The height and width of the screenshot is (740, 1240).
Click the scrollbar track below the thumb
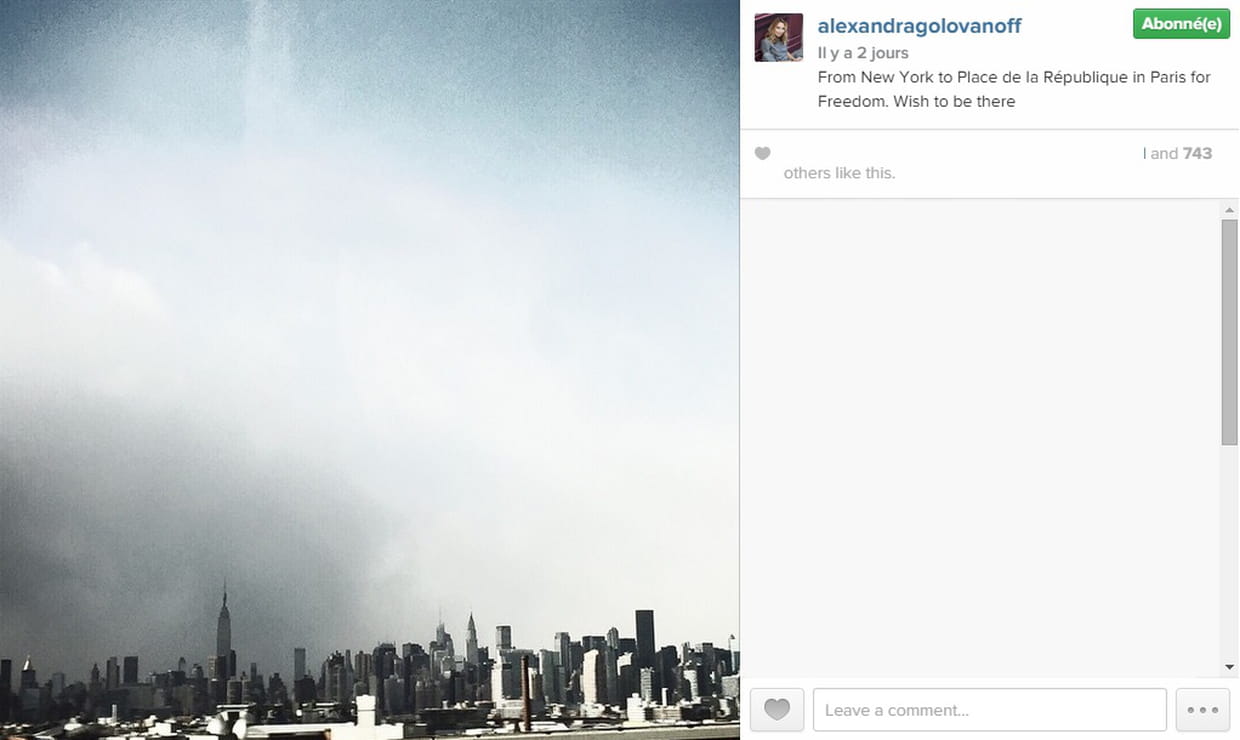pos(1230,551)
